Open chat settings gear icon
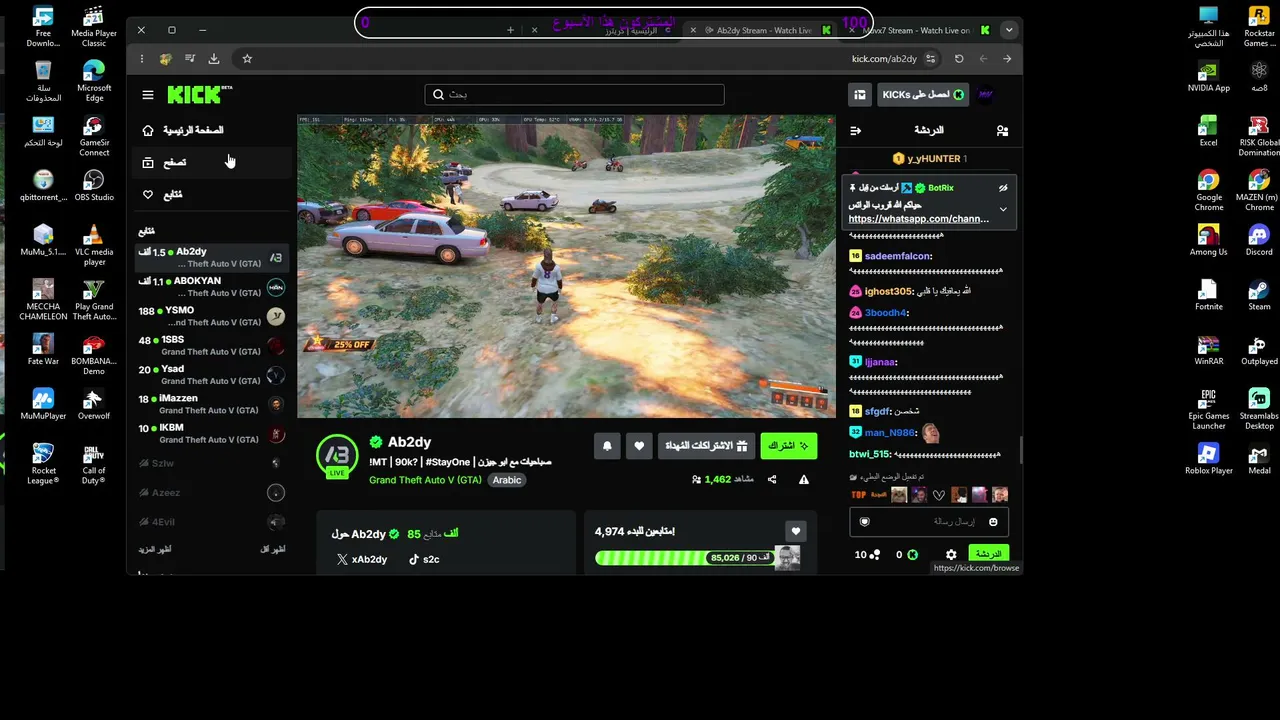This screenshot has height=720, width=1280. click(x=951, y=555)
